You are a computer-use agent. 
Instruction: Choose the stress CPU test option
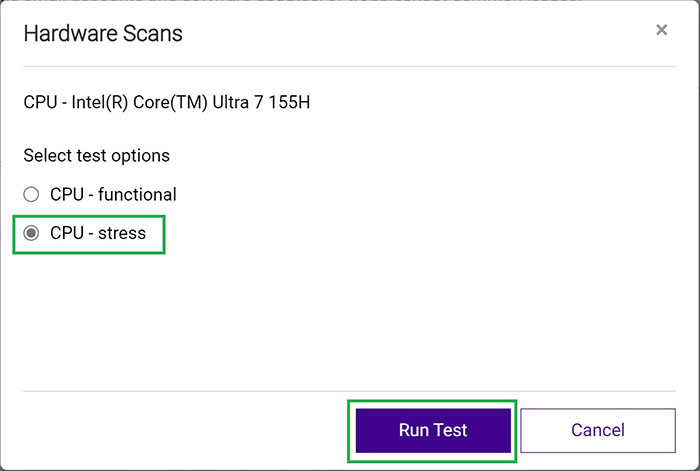click(x=31, y=233)
